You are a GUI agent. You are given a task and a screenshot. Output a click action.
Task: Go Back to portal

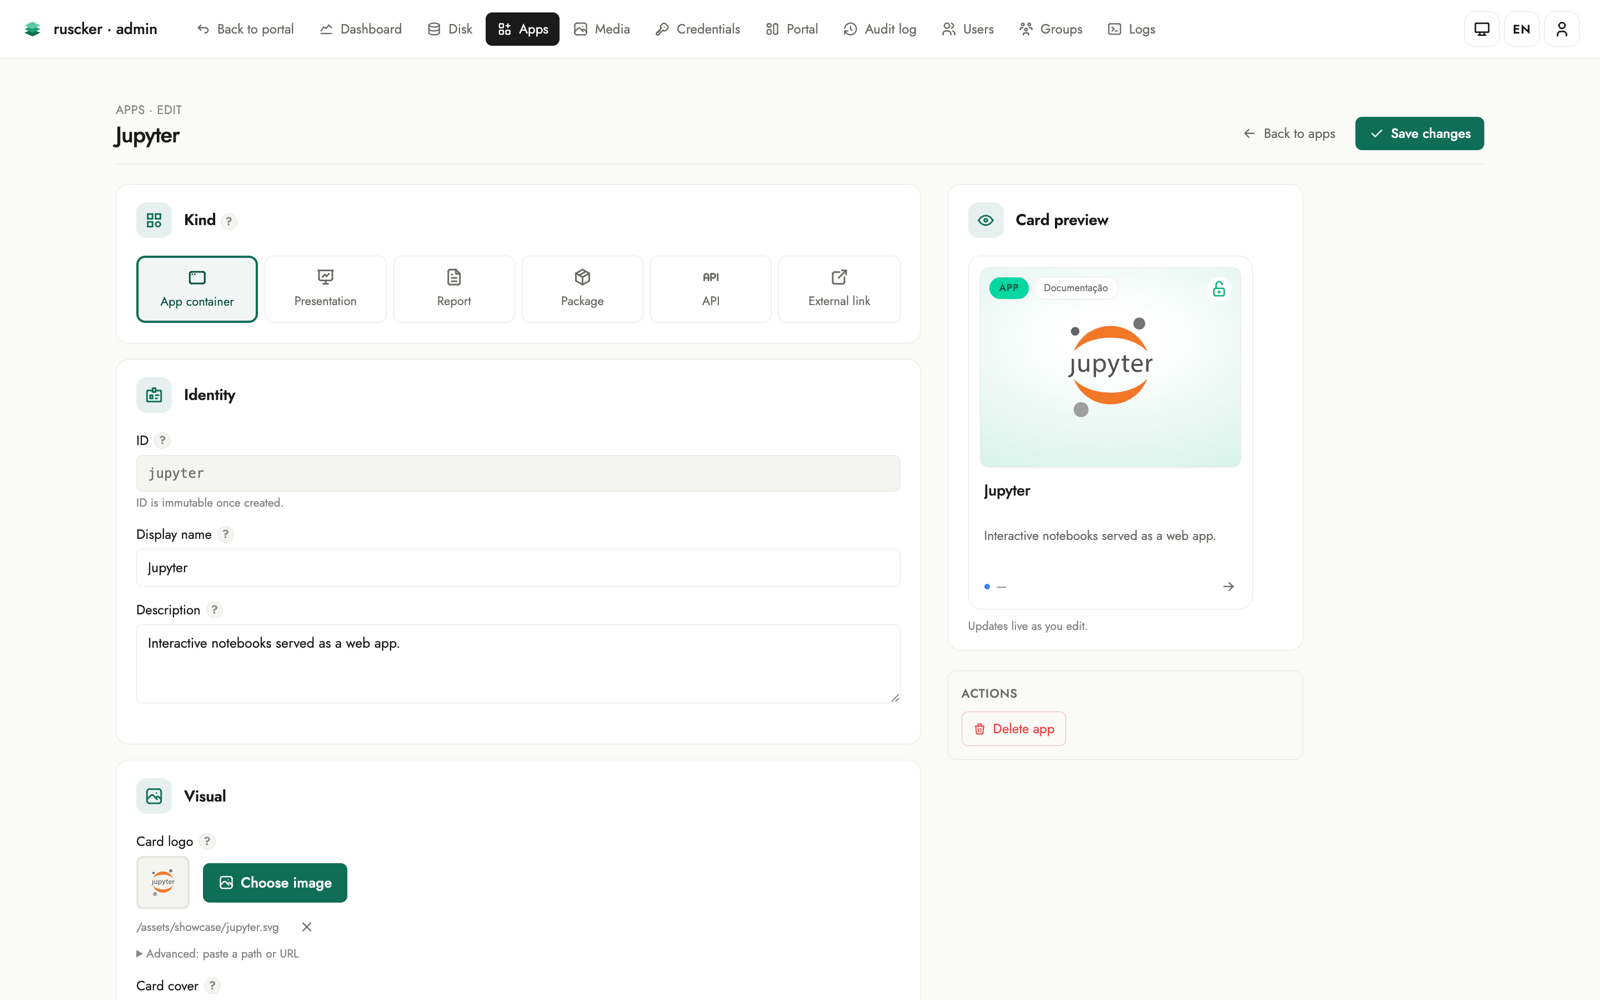pos(245,29)
